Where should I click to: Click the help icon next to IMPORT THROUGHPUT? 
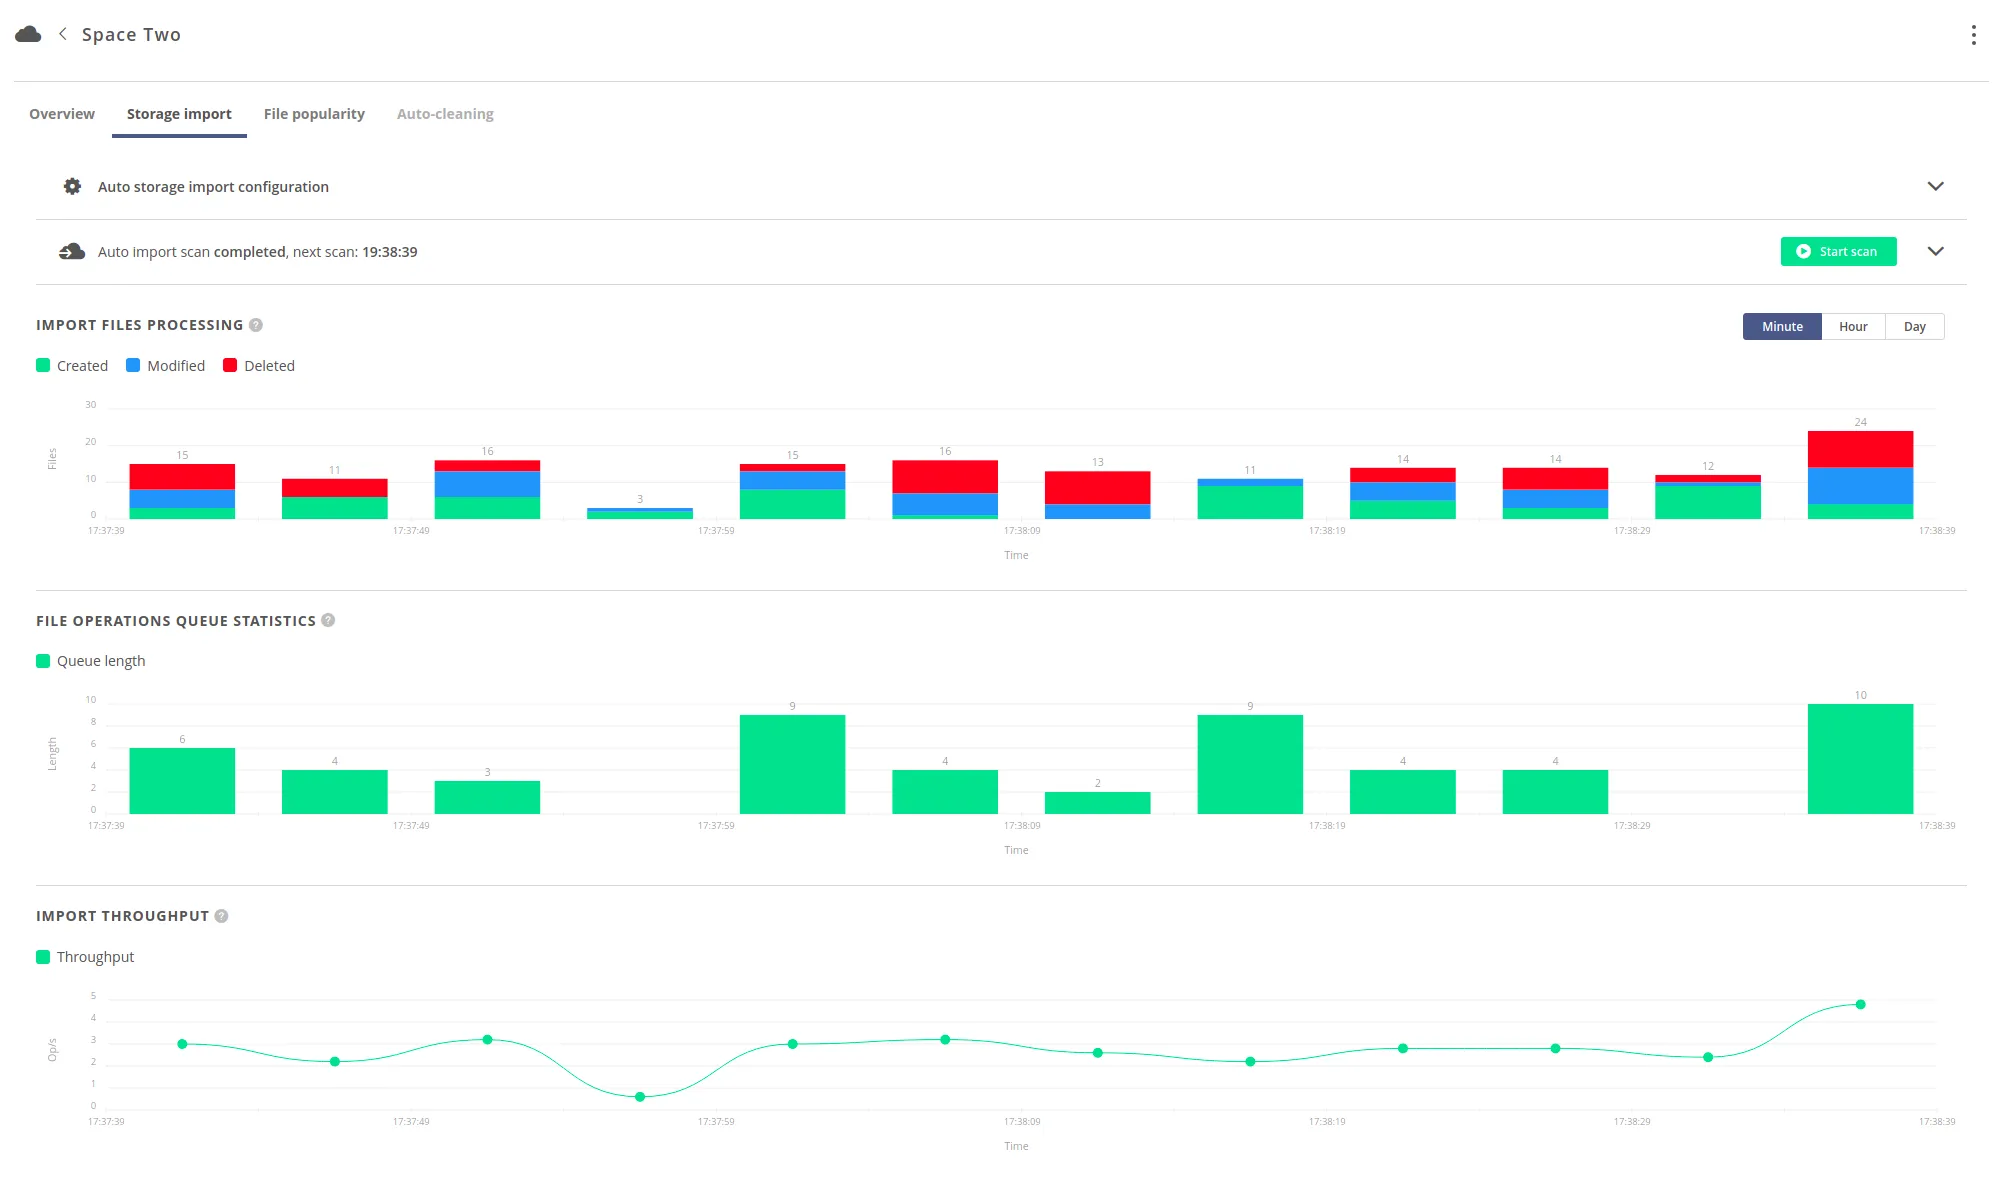(221, 915)
